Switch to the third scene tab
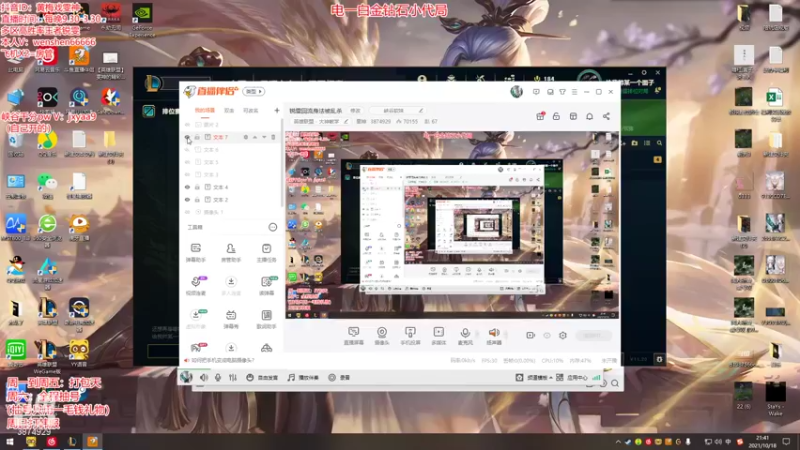The width and height of the screenshot is (800, 450). [251, 110]
